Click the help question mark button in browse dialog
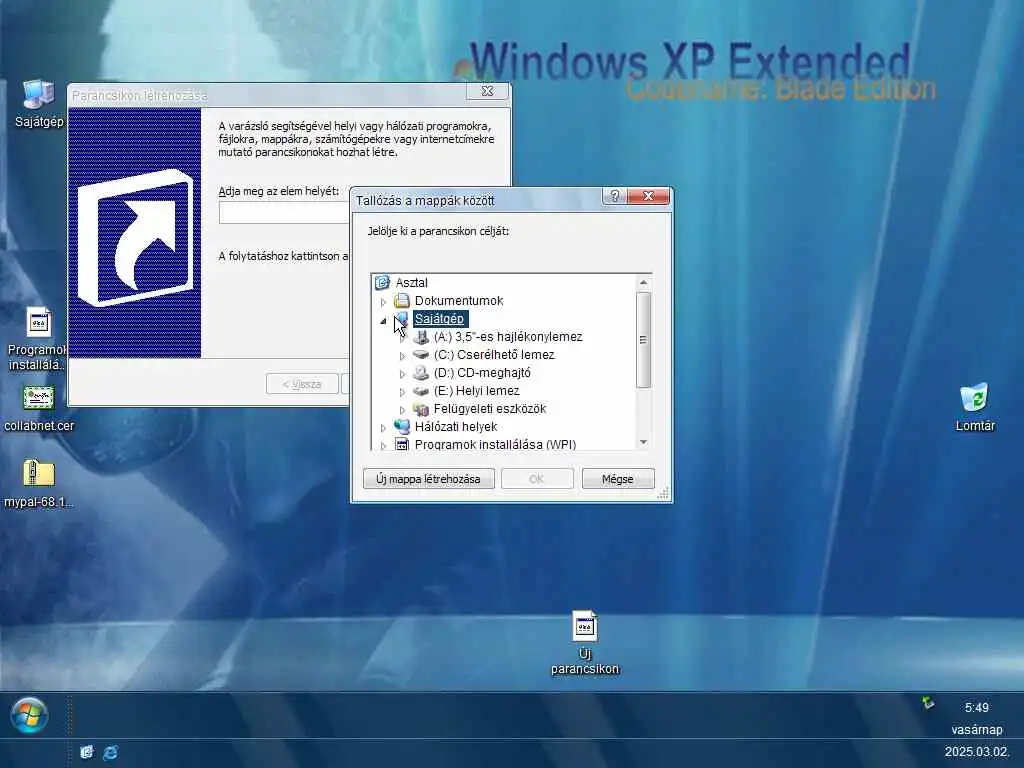The width and height of the screenshot is (1024, 768). pos(614,196)
